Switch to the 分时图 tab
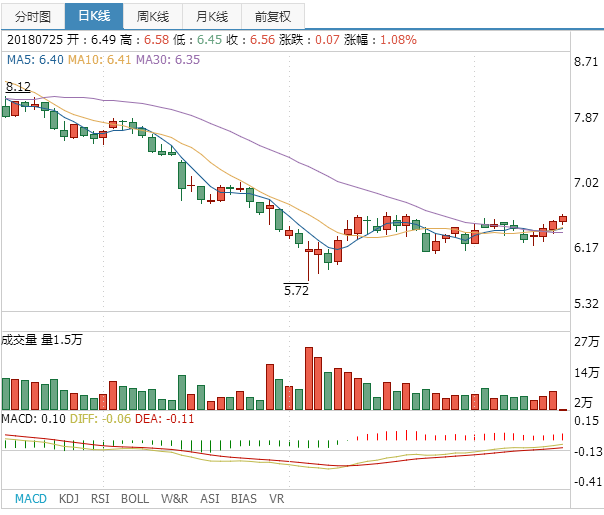This screenshot has width=604, height=515. coord(33,16)
